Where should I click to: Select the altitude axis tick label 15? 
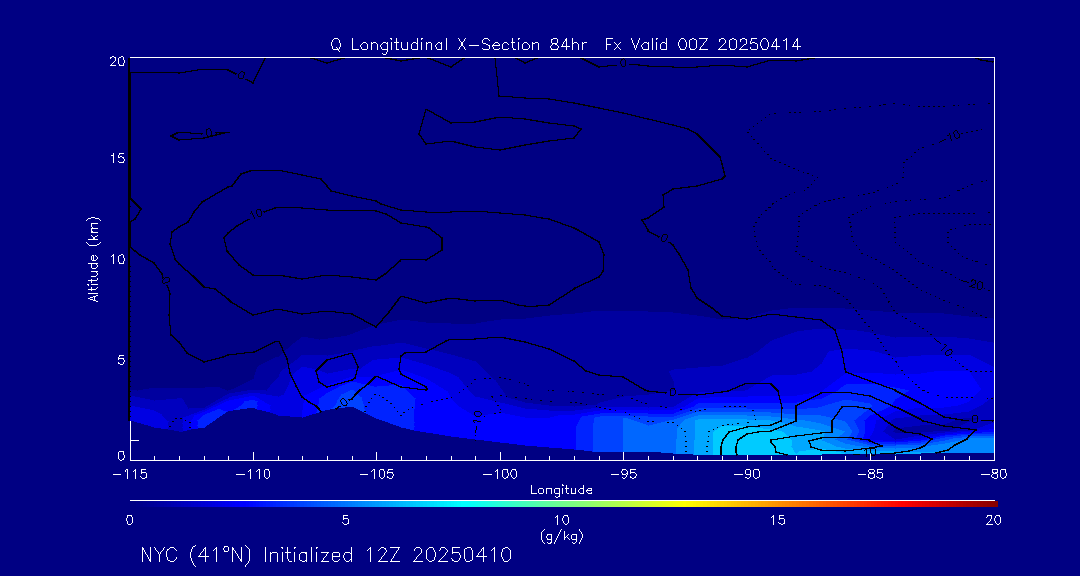116,158
